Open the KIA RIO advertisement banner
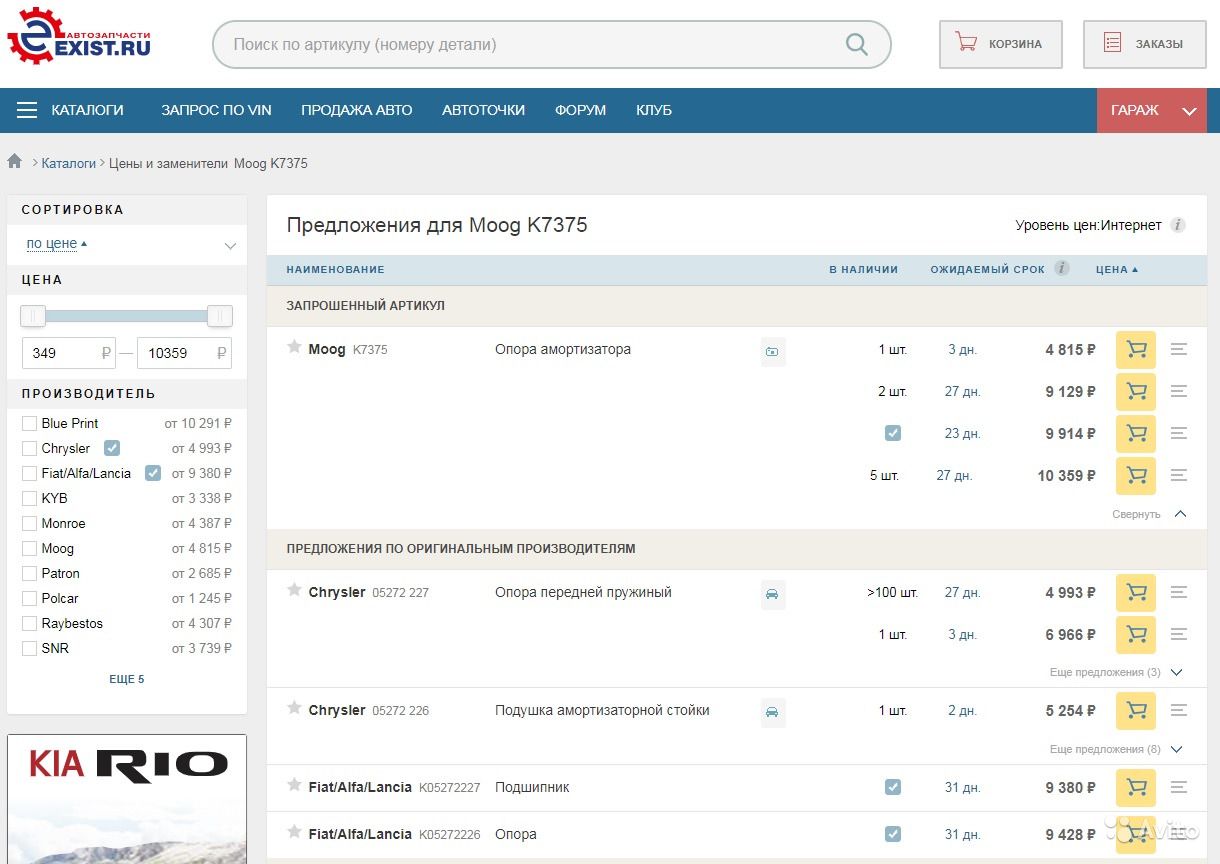 click(x=127, y=799)
